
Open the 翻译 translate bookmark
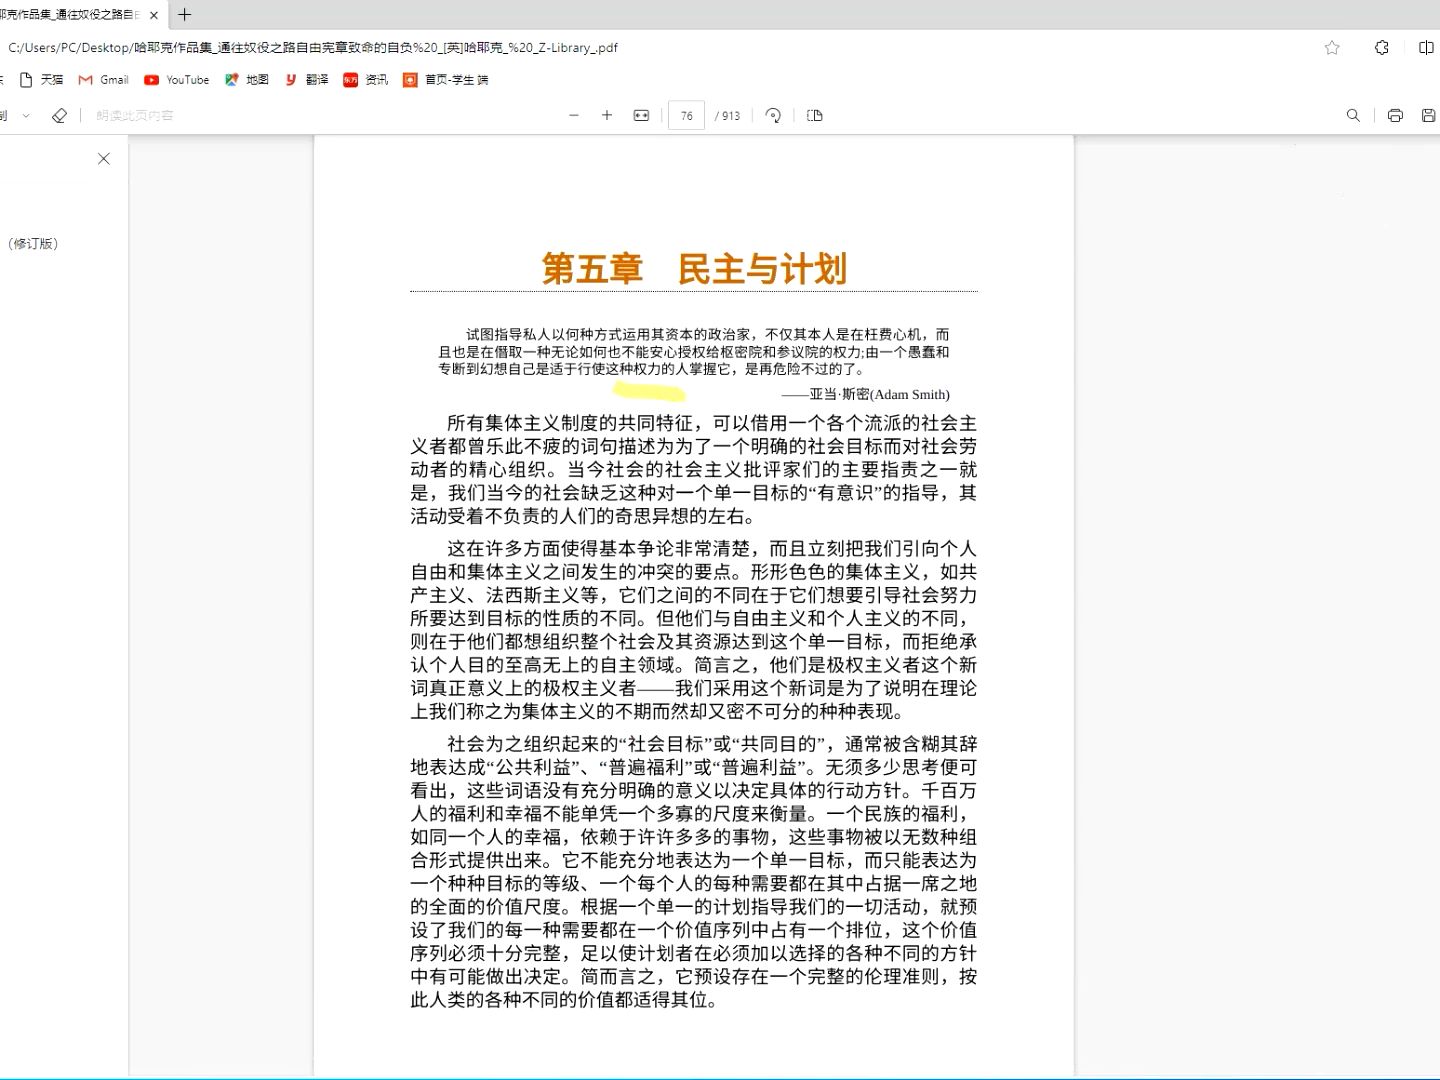[x=307, y=80]
